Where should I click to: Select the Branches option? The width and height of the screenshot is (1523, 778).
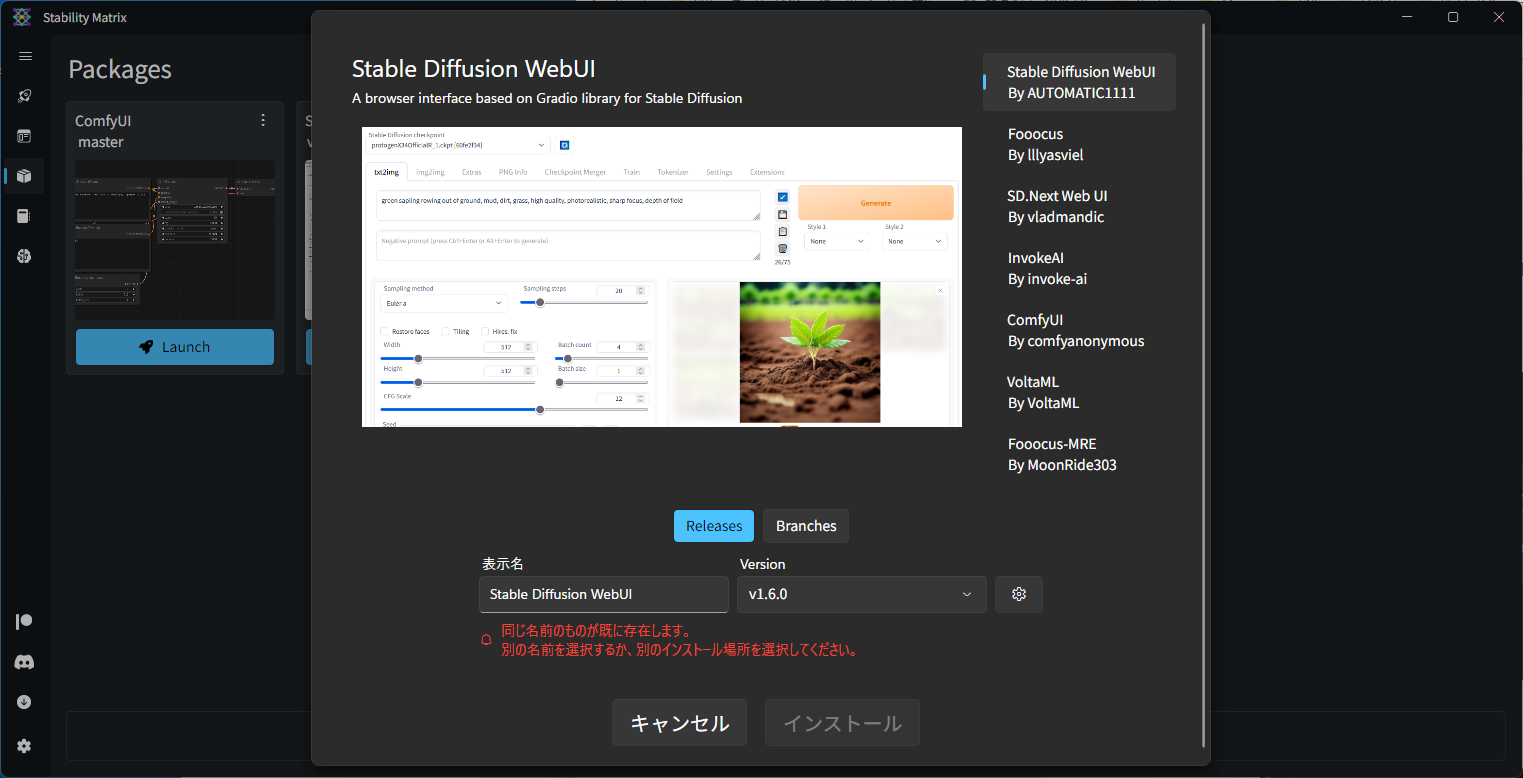806,526
